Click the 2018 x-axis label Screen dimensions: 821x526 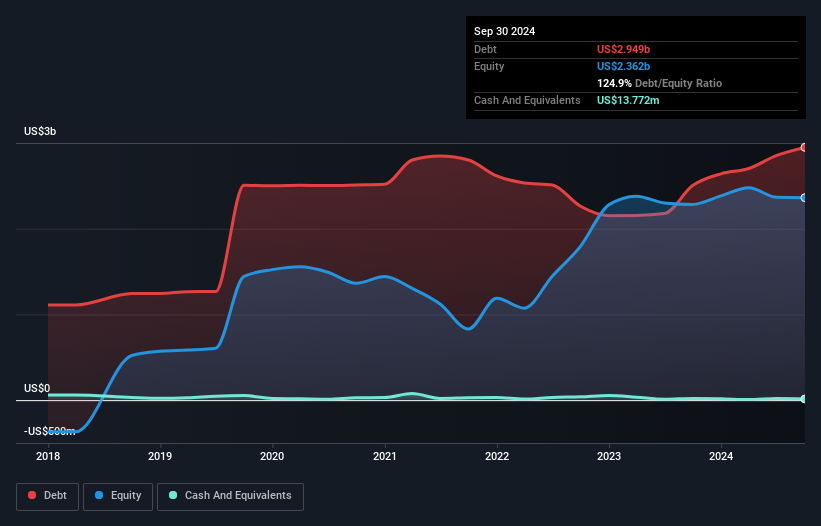(x=48, y=456)
